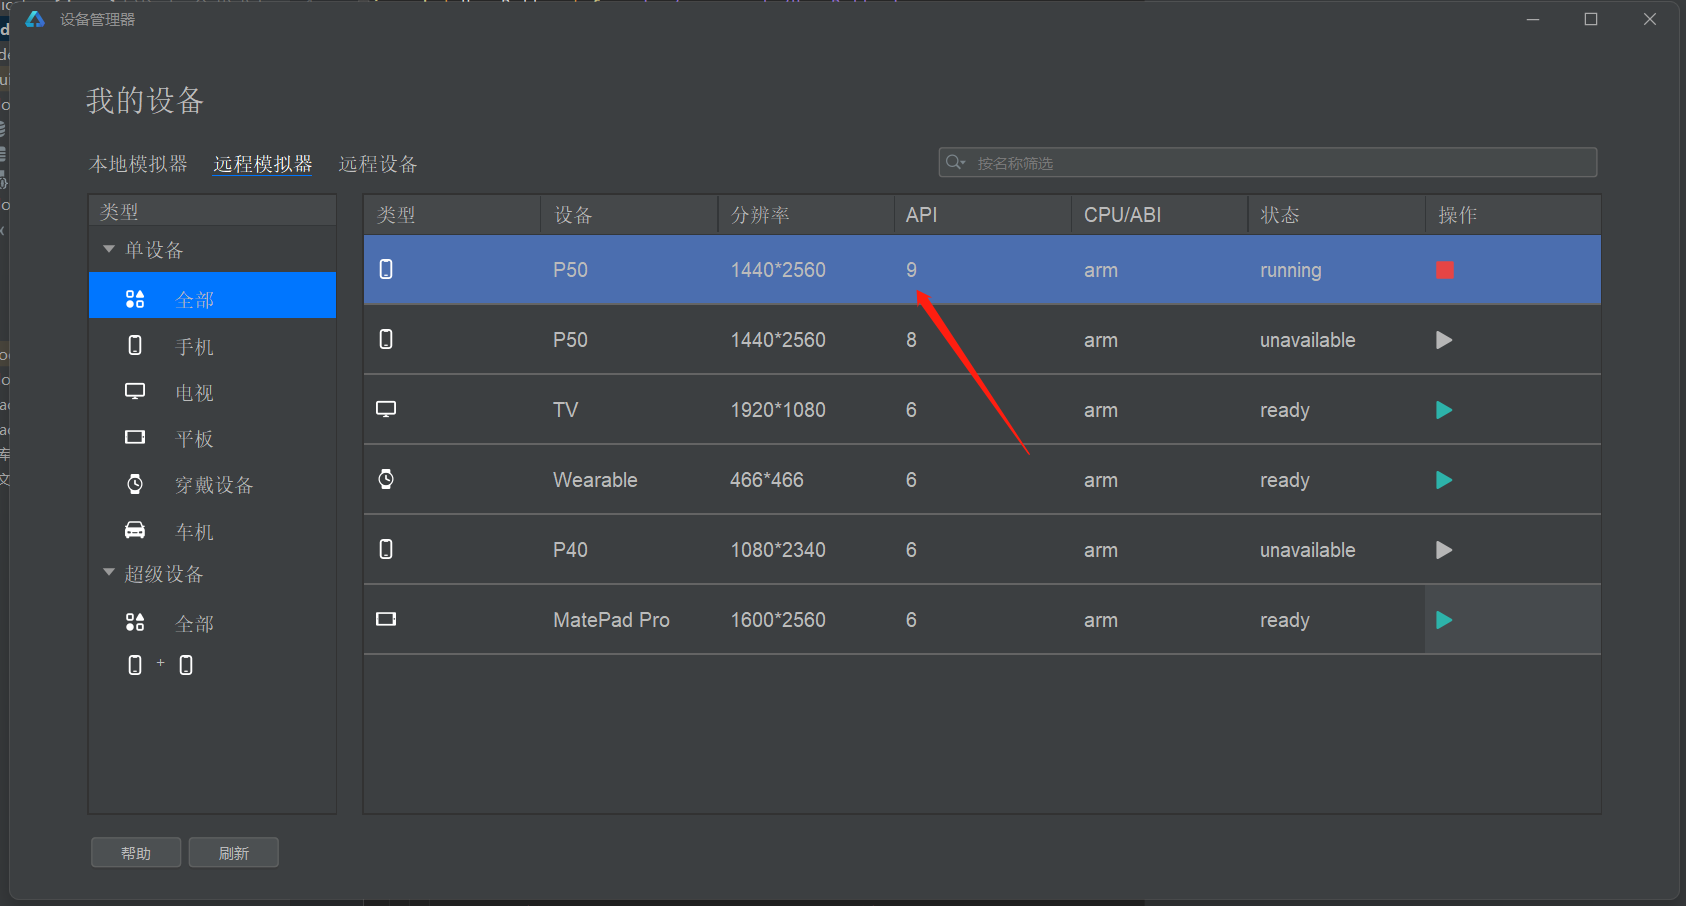
Task: Select the 'TV' device name cell
Action: (565, 410)
